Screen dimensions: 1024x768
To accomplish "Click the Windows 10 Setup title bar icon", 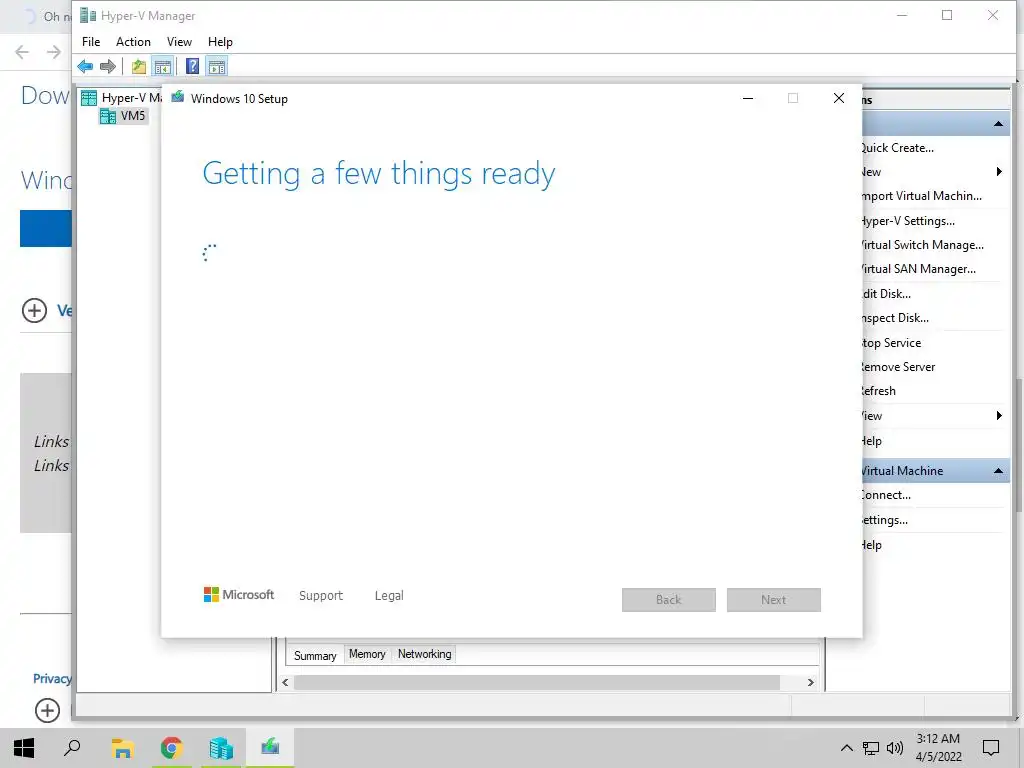I will (x=178, y=97).
